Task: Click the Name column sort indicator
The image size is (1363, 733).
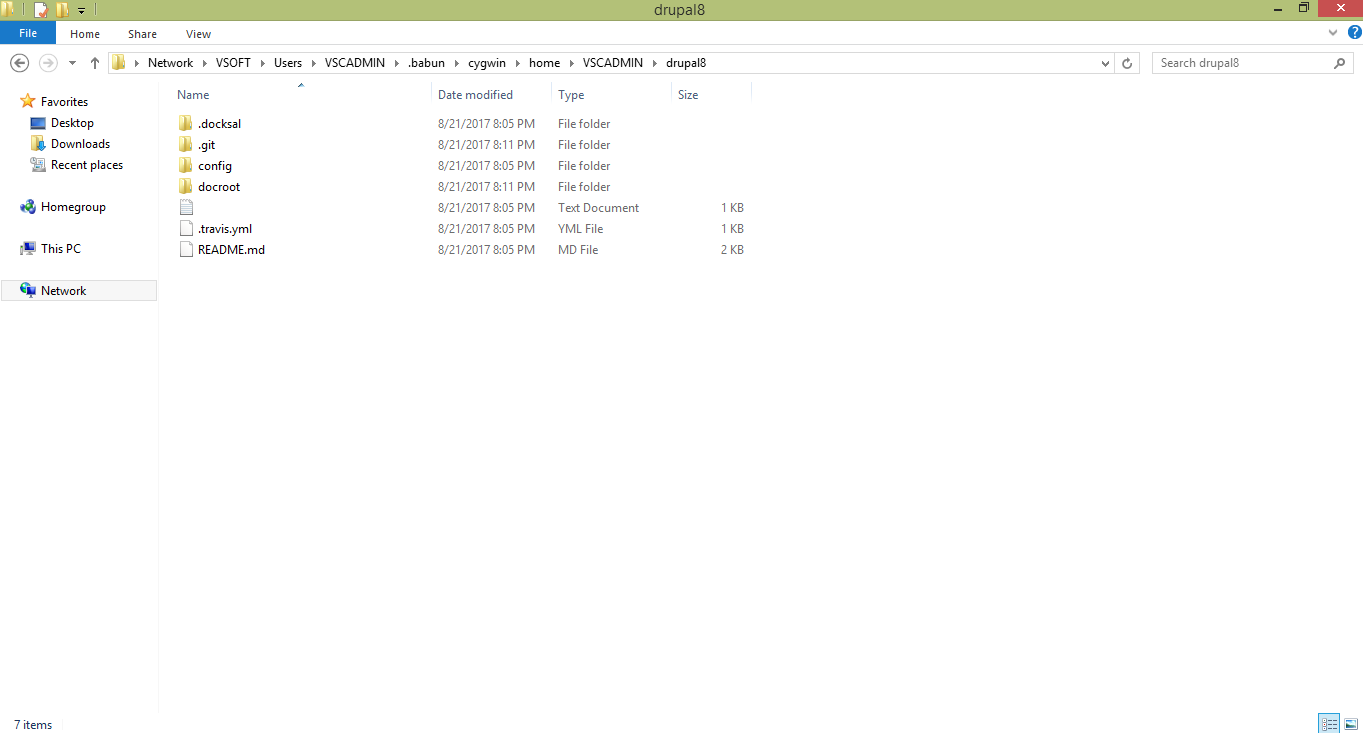Action: click(300, 86)
